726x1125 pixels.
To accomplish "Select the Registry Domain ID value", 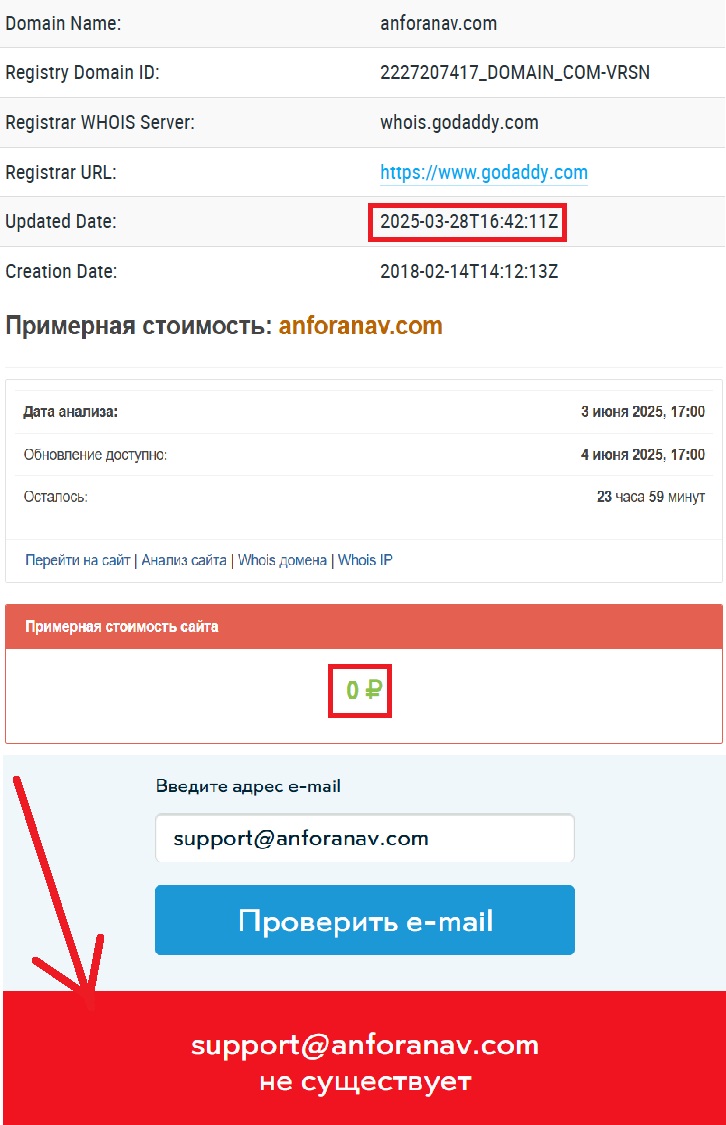I will coord(514,72).
